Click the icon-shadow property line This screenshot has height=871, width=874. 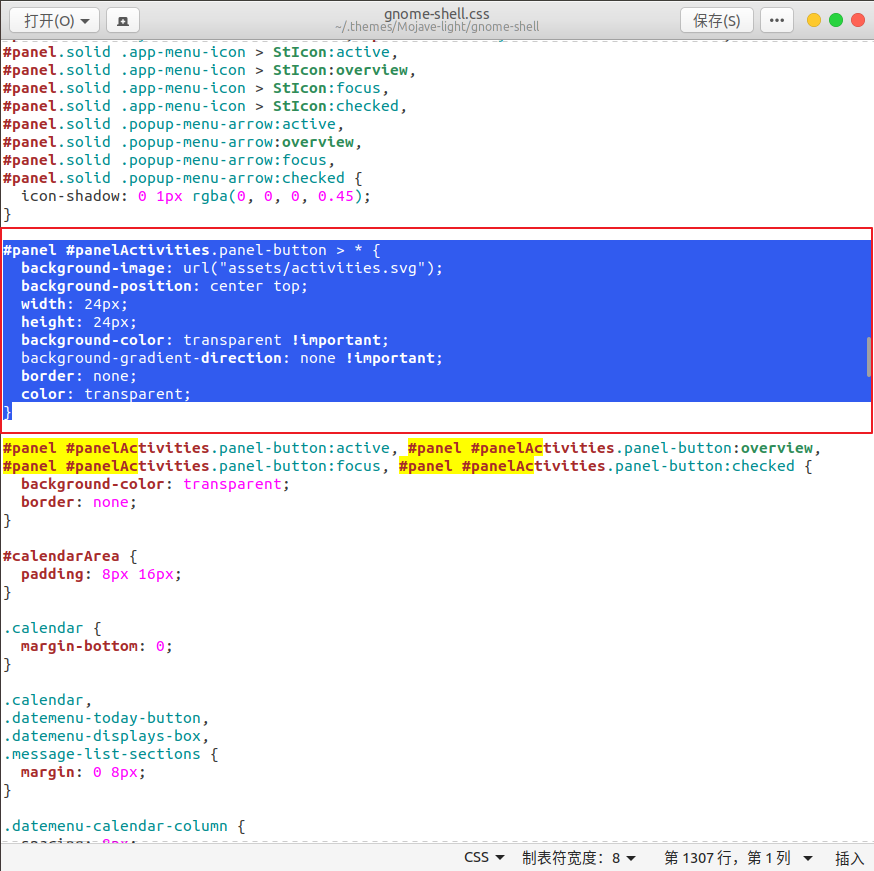(195, 196)
